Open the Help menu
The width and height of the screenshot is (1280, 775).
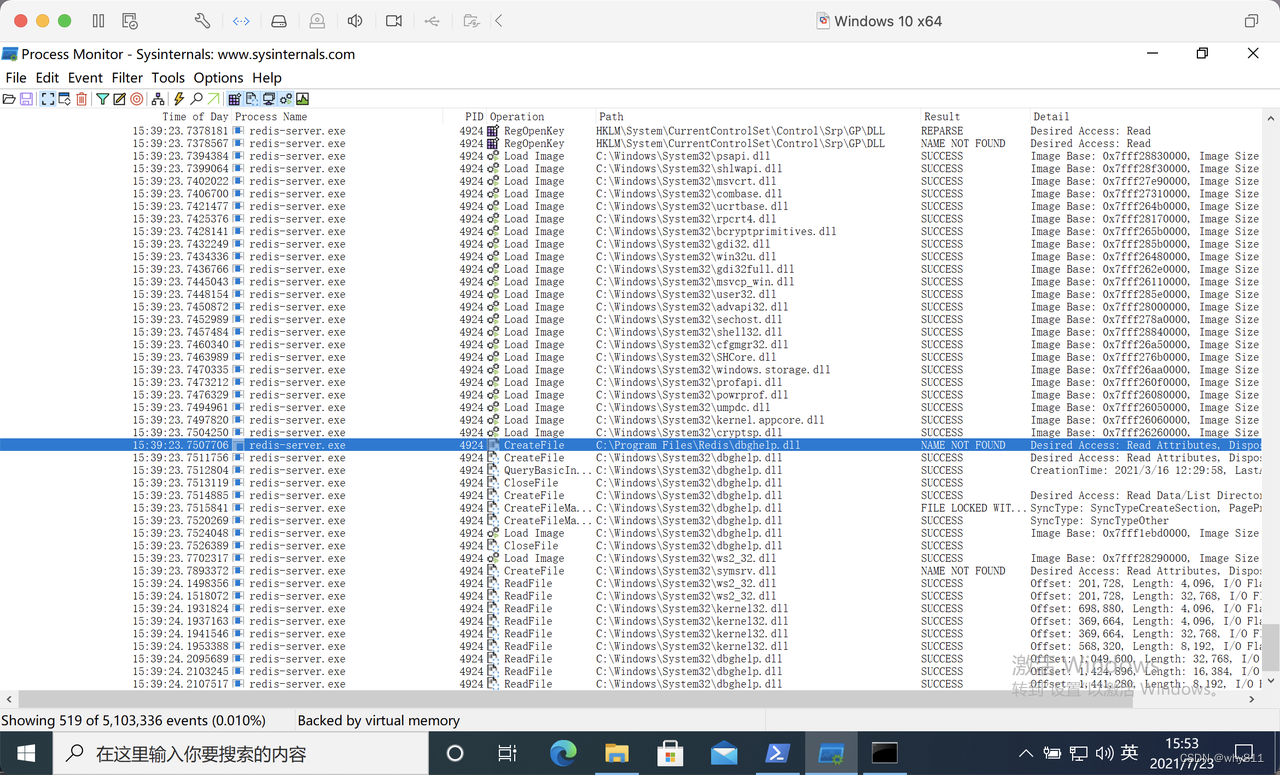tap(267, 77)
